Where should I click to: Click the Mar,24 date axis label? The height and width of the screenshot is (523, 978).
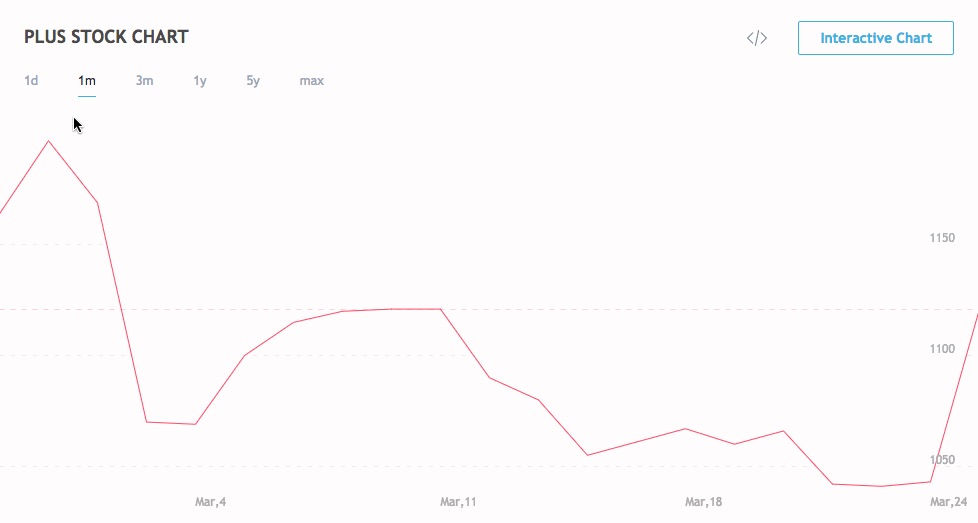point(948,502)
